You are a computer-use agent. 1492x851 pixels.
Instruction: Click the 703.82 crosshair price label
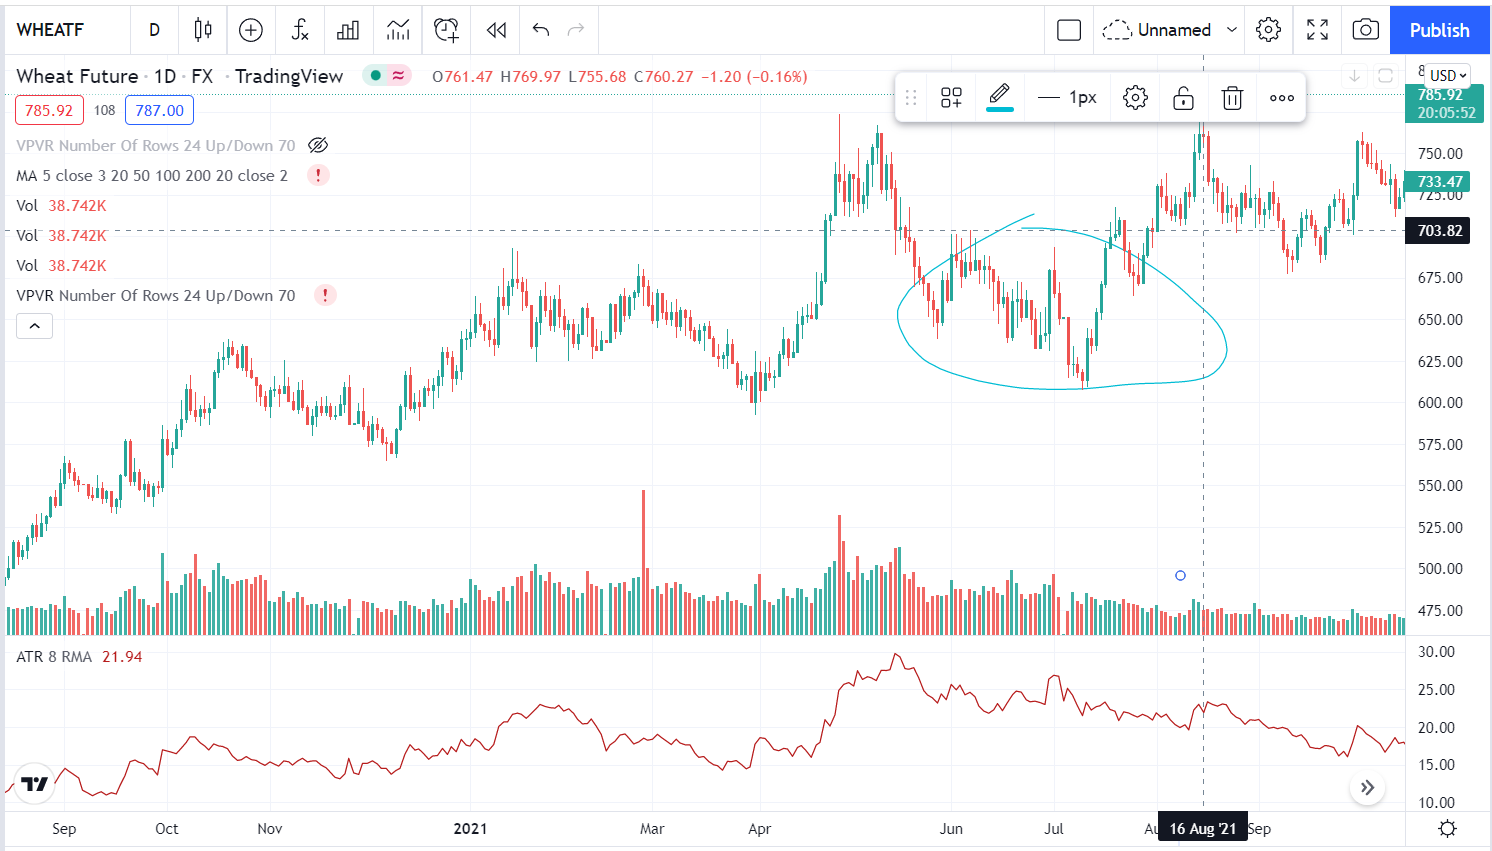point(1440,231)
